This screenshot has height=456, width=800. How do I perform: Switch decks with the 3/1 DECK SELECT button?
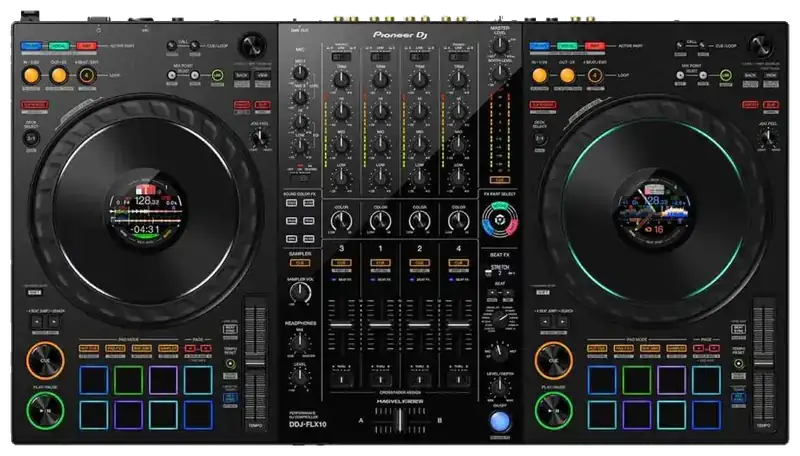tap(31, 138)
